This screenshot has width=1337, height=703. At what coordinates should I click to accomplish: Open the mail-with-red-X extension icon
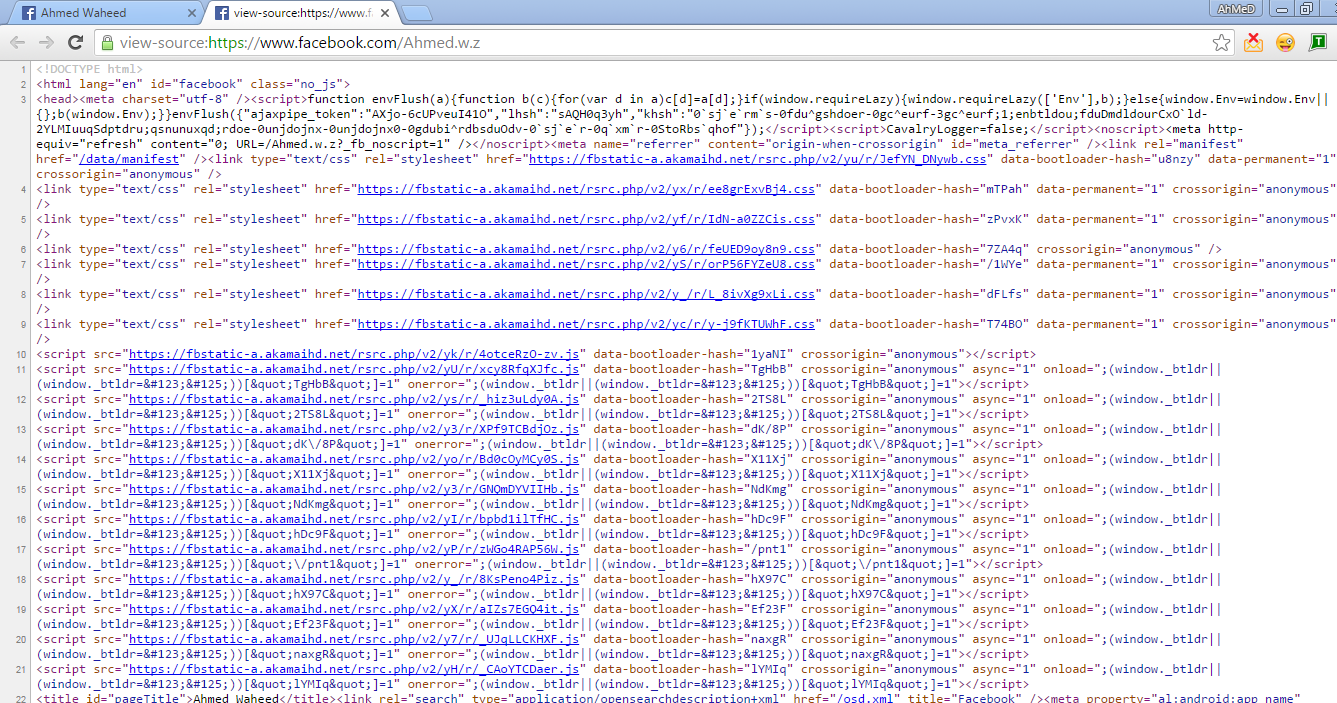click(1253, 43)
